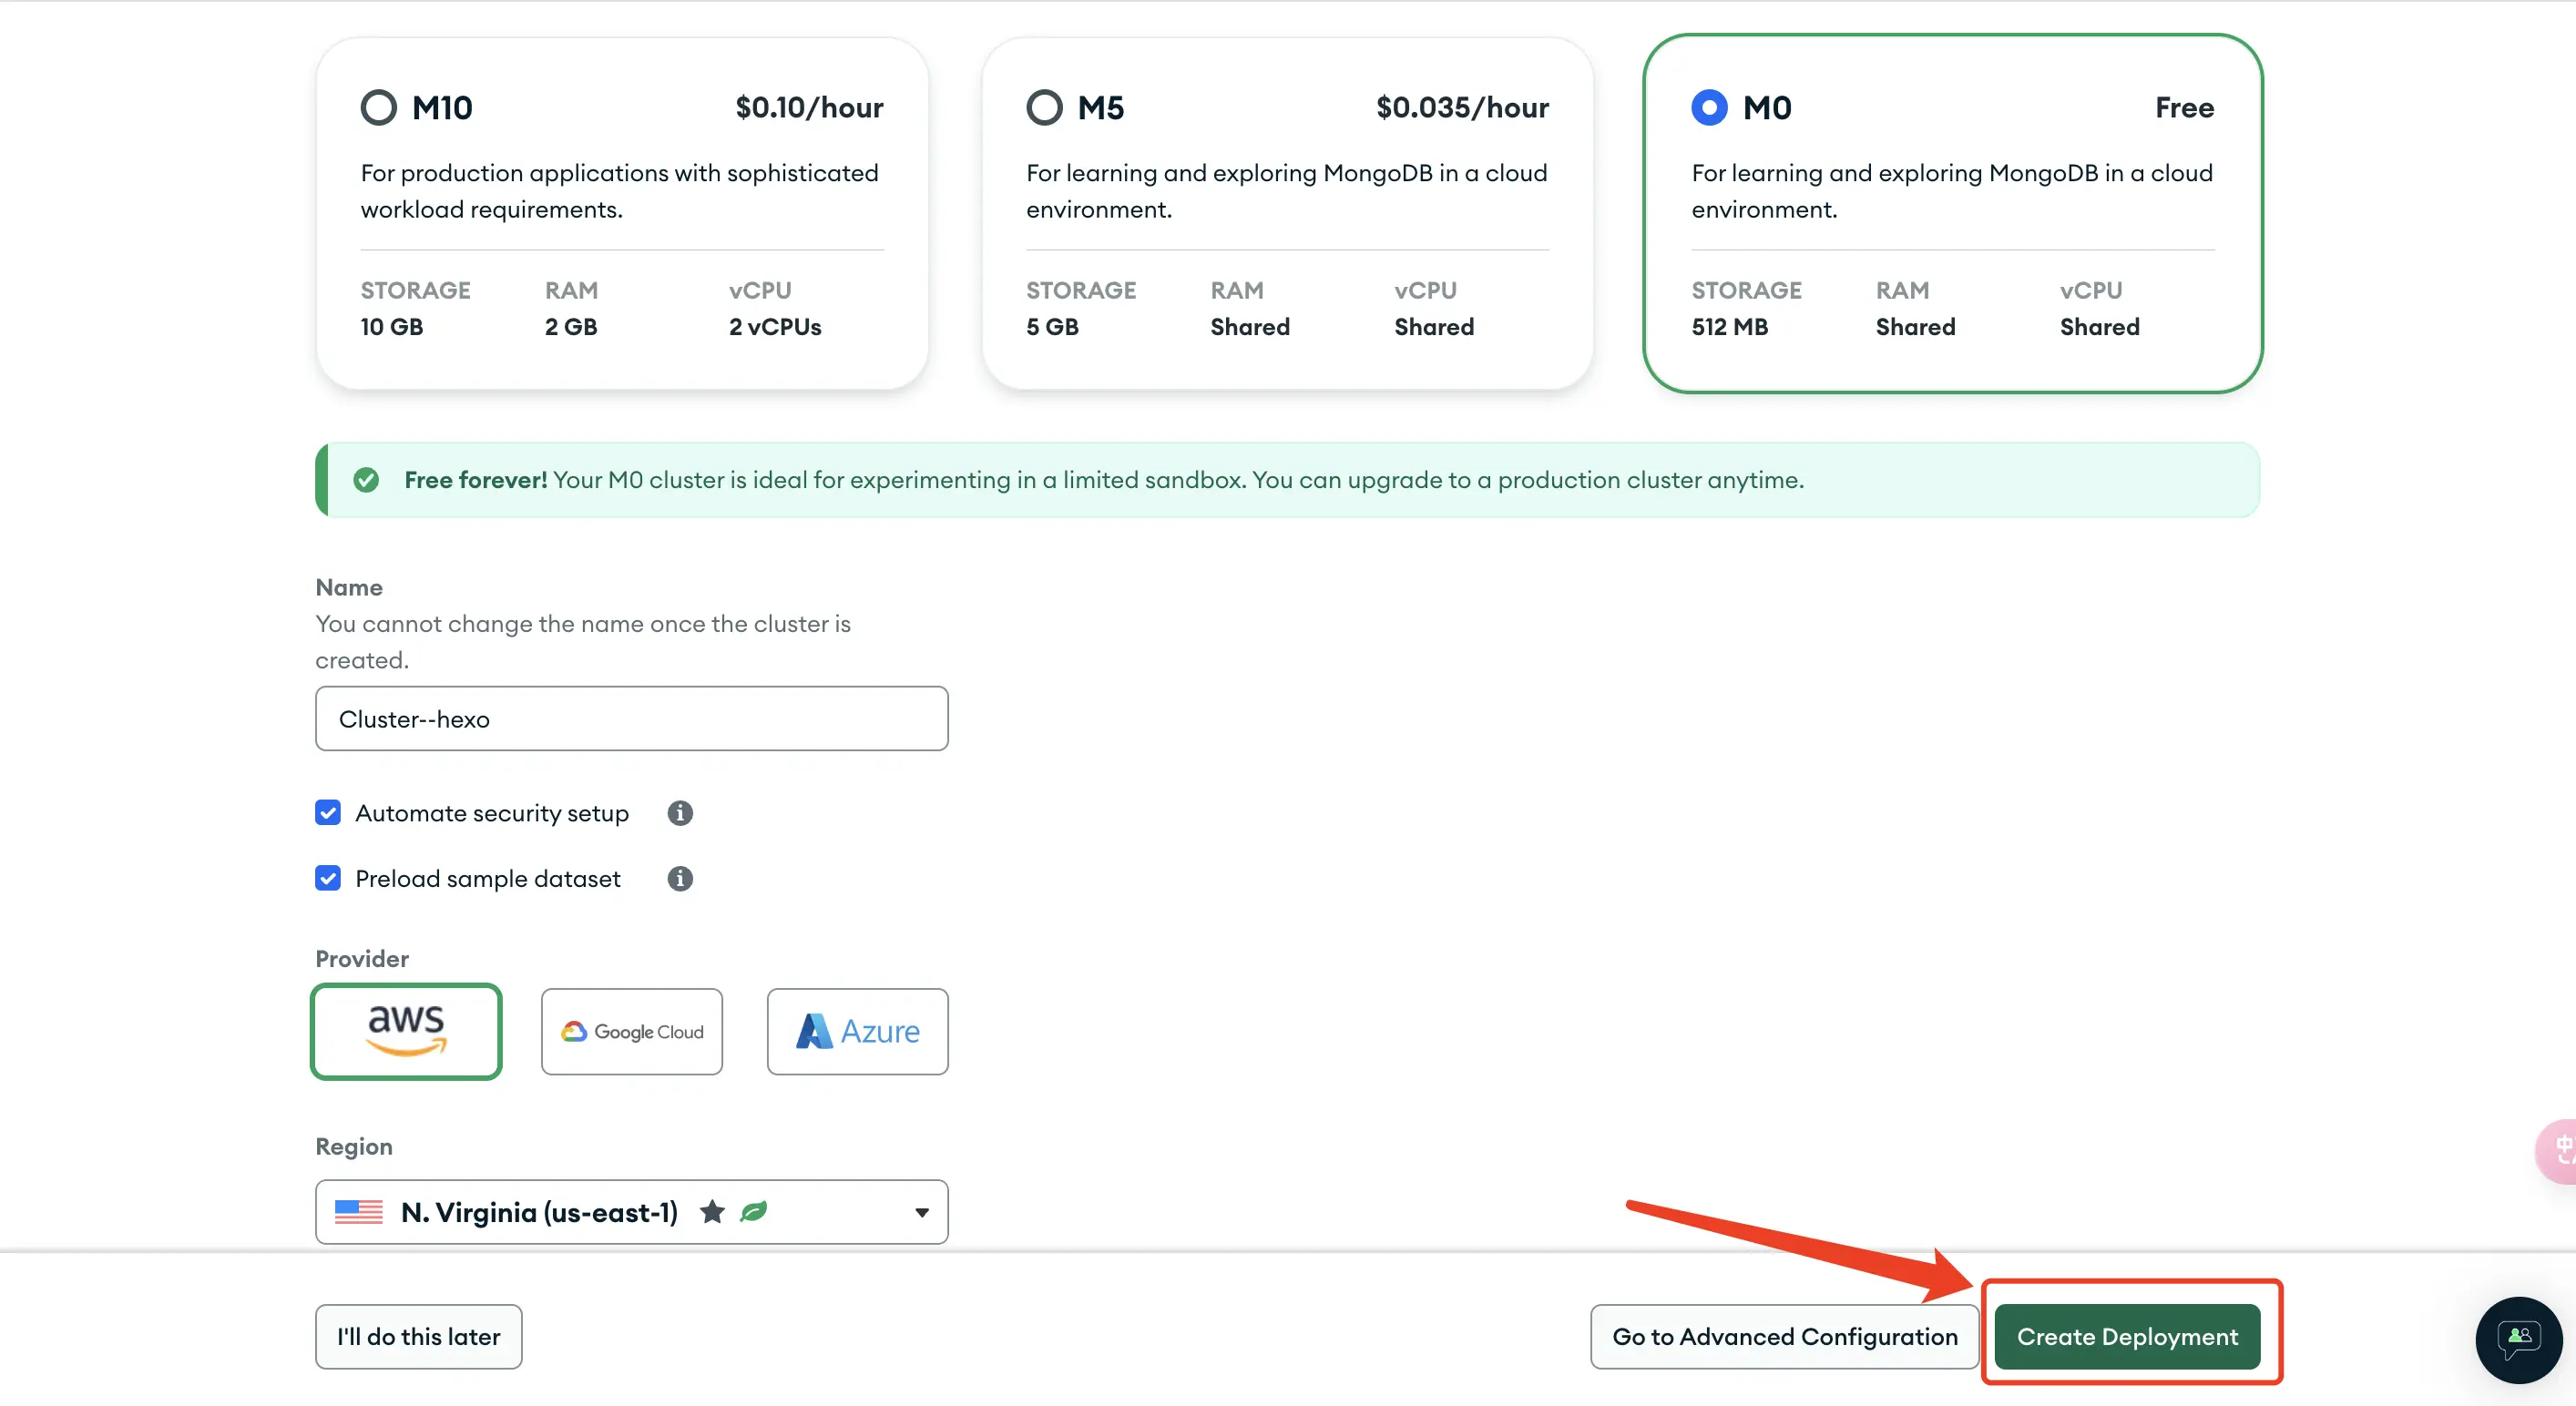Click the green checkmark in Free forever banner

366,480
